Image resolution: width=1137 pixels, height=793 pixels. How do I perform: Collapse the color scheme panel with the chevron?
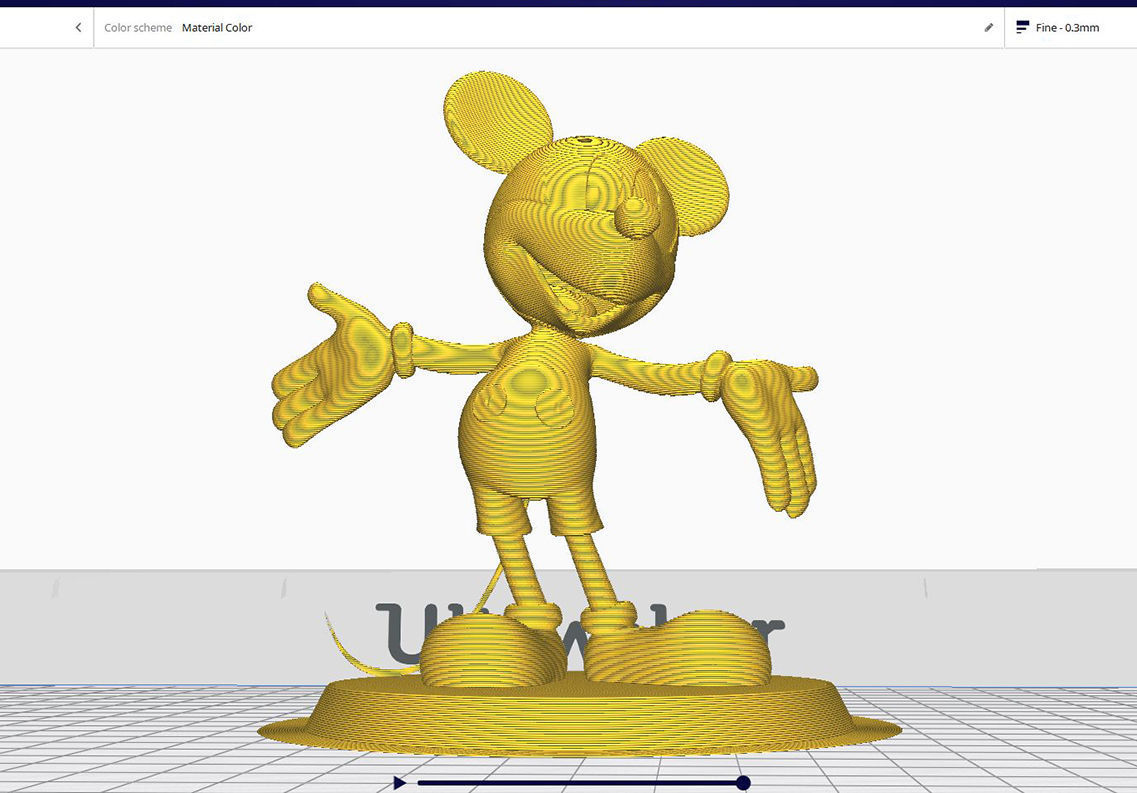(78, 28)
